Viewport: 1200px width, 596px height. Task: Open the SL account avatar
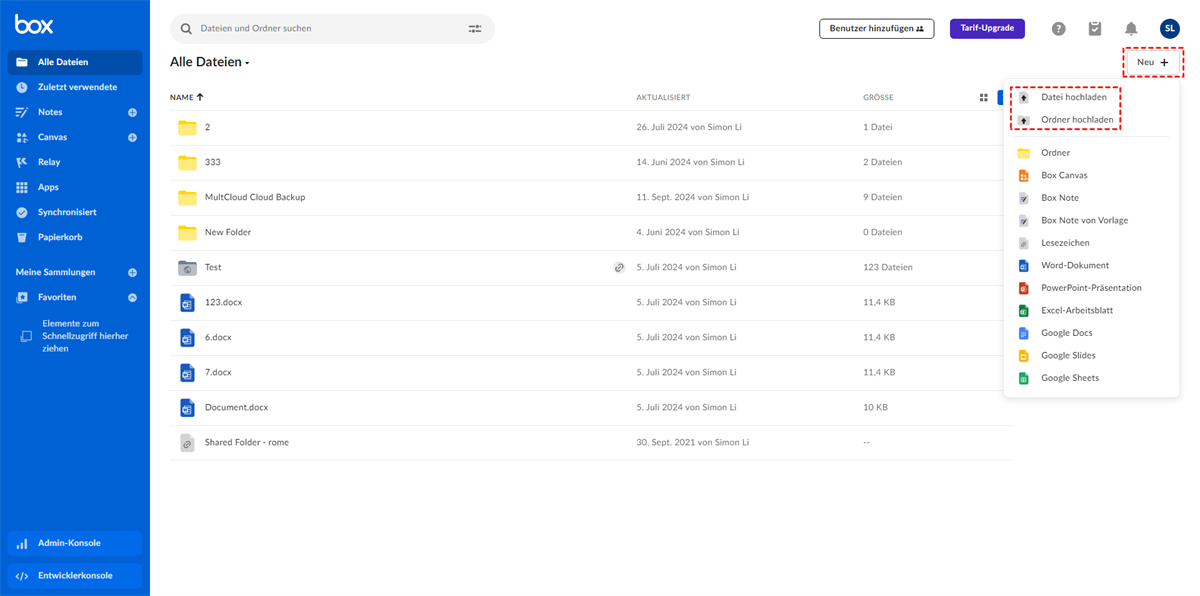tap(1169, 29)
